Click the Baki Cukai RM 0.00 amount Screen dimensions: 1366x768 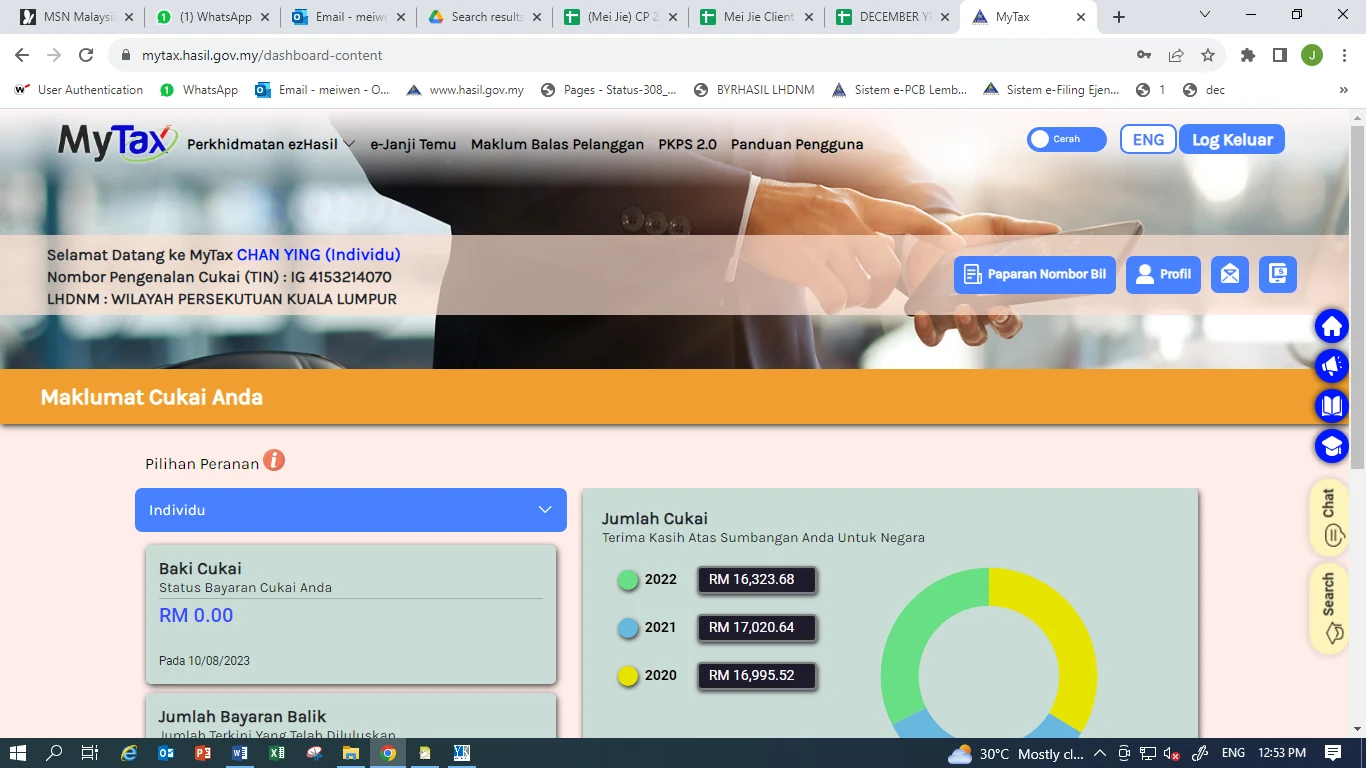click(x=196, y=616)
